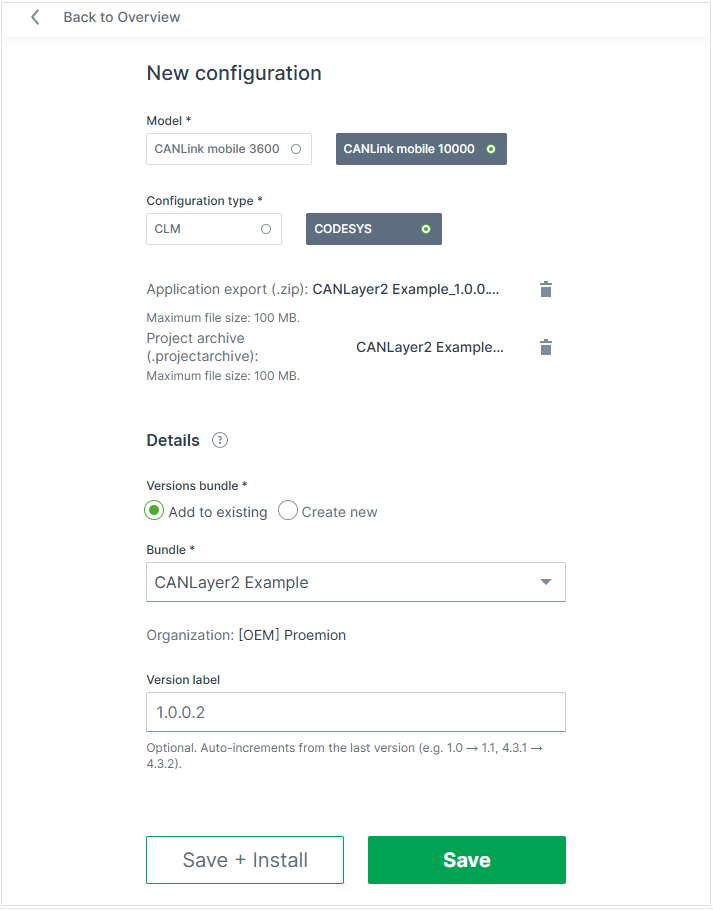Open the Bundle dropdown arrow
Image resolution: width=713 pixels, height=910 pixels.
pos(545,582)
